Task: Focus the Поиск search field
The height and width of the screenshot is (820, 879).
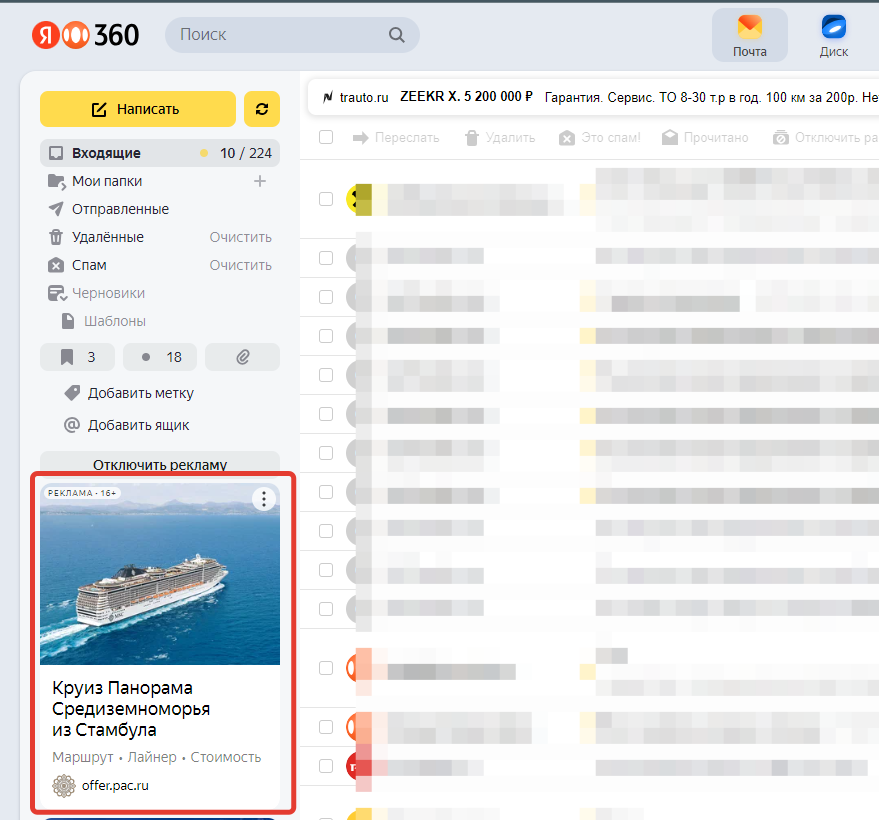Action: [x=292, y=35]
